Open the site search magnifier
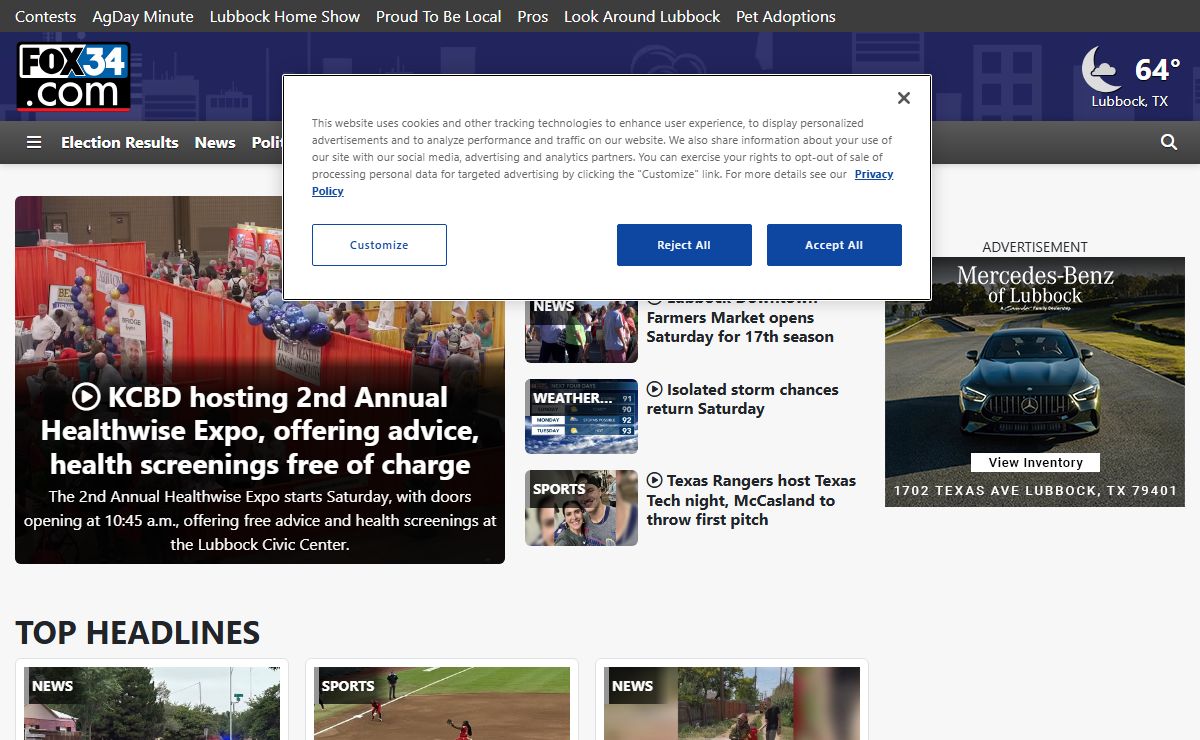Screen dimensions: 1200x740 (1169, 142)
